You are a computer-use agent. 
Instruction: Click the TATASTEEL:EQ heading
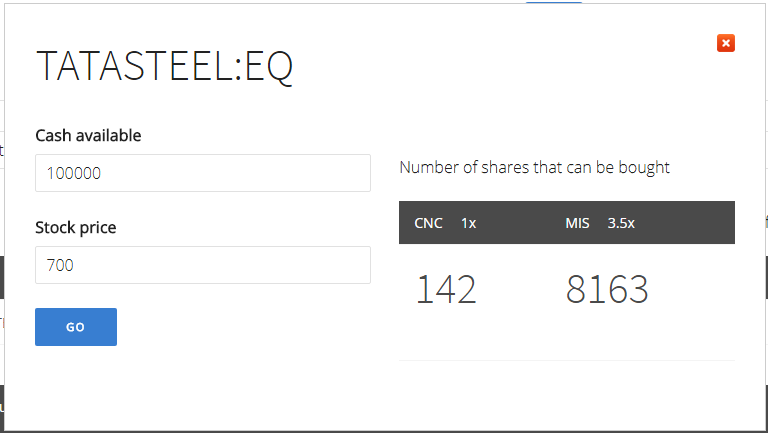165,66
